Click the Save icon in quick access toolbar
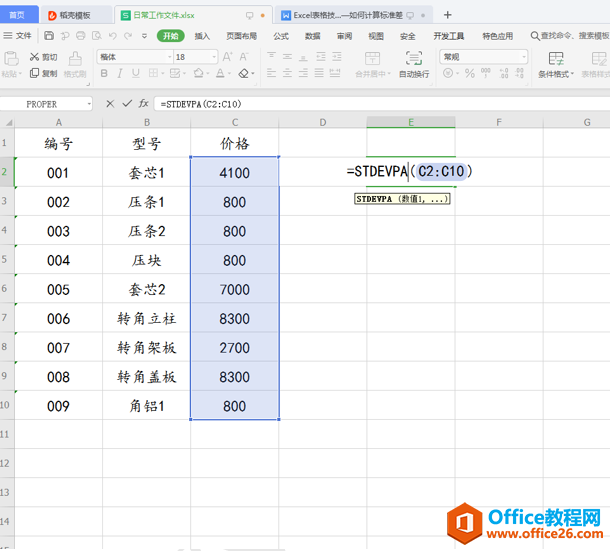 (49, 36)
